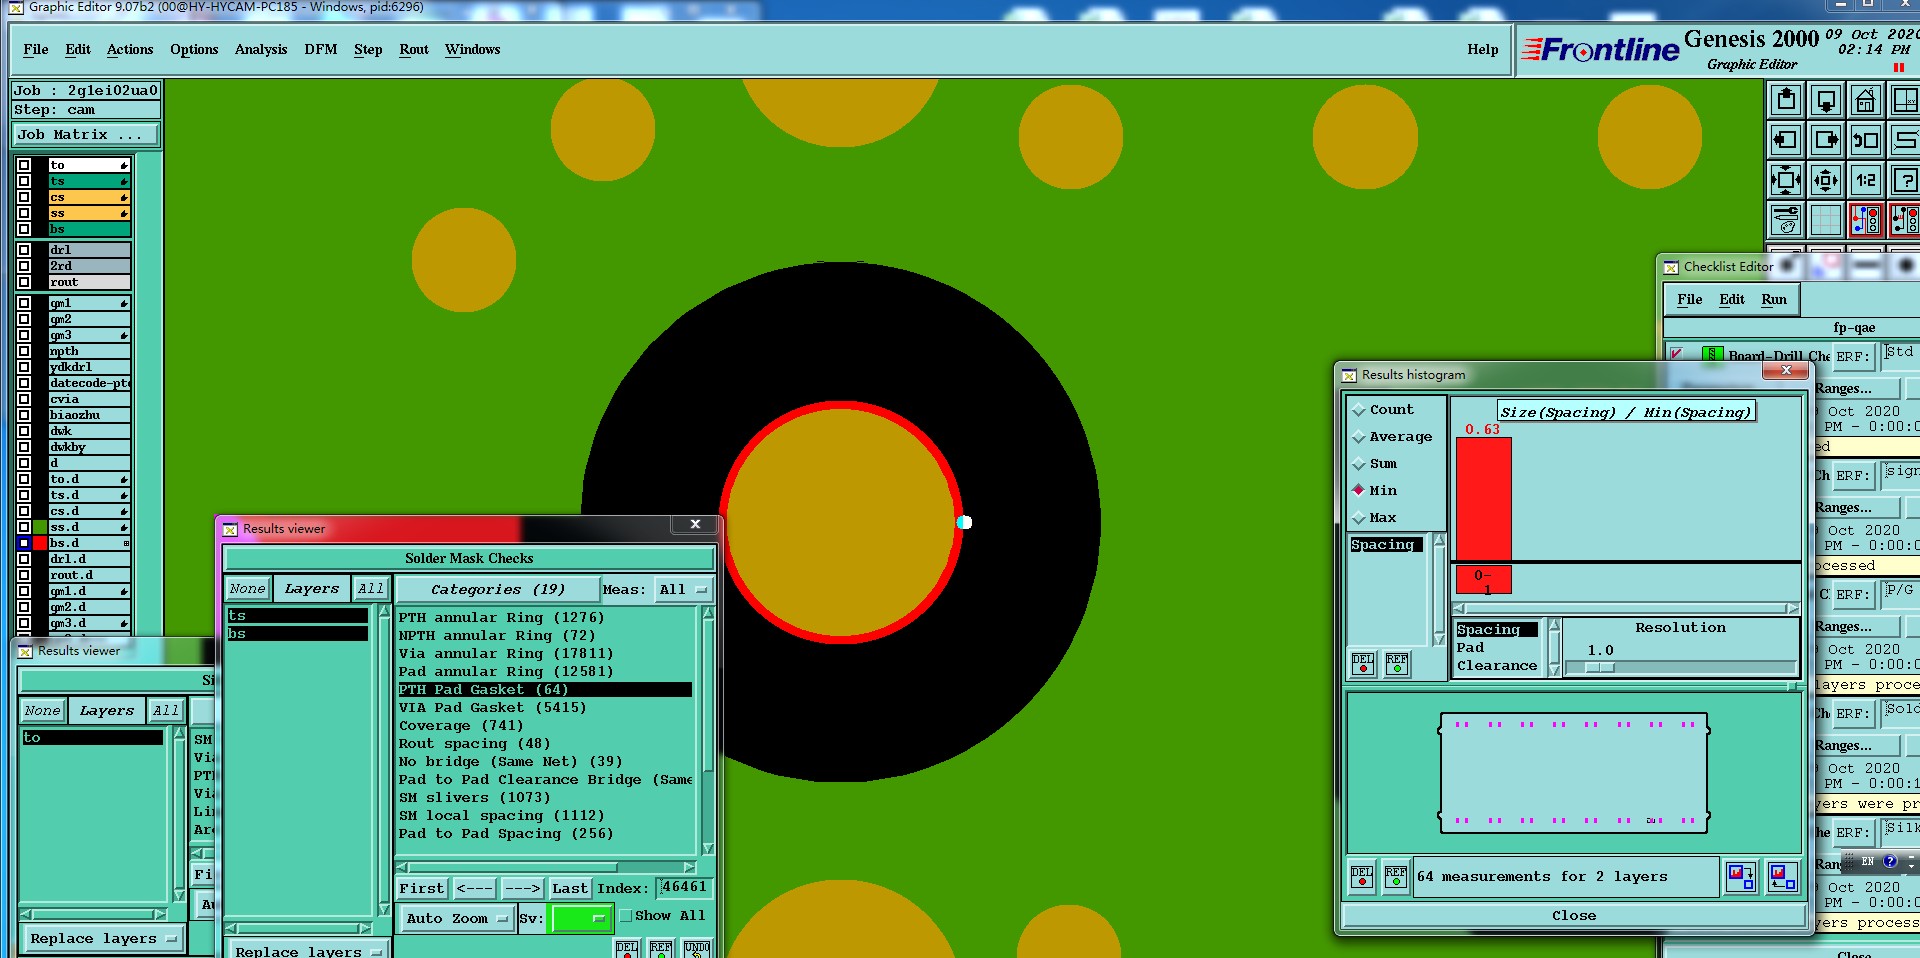The image size is (1920, 958).
Task: Click the pan down view icon
Action: [x=1826, y=100]
